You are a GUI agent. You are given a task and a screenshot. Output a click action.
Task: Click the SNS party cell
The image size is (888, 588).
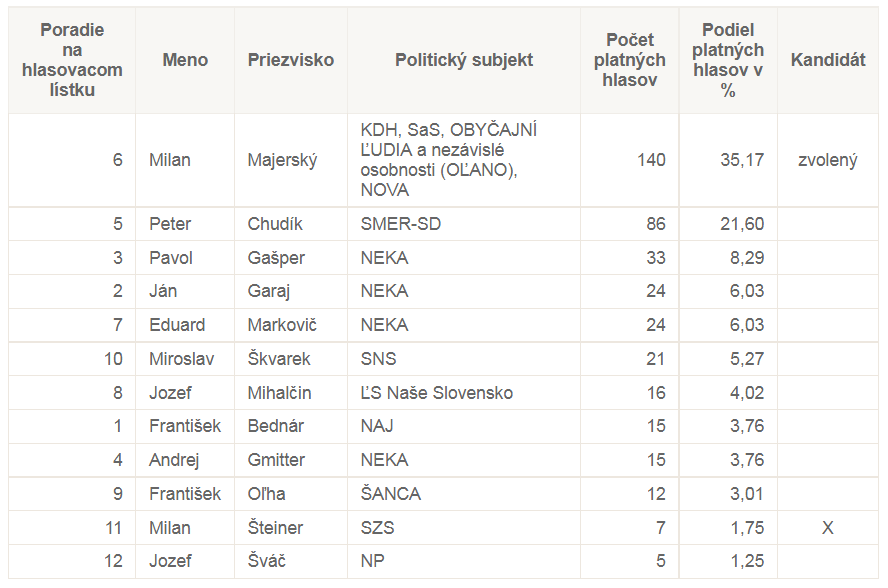click(378, 359)
